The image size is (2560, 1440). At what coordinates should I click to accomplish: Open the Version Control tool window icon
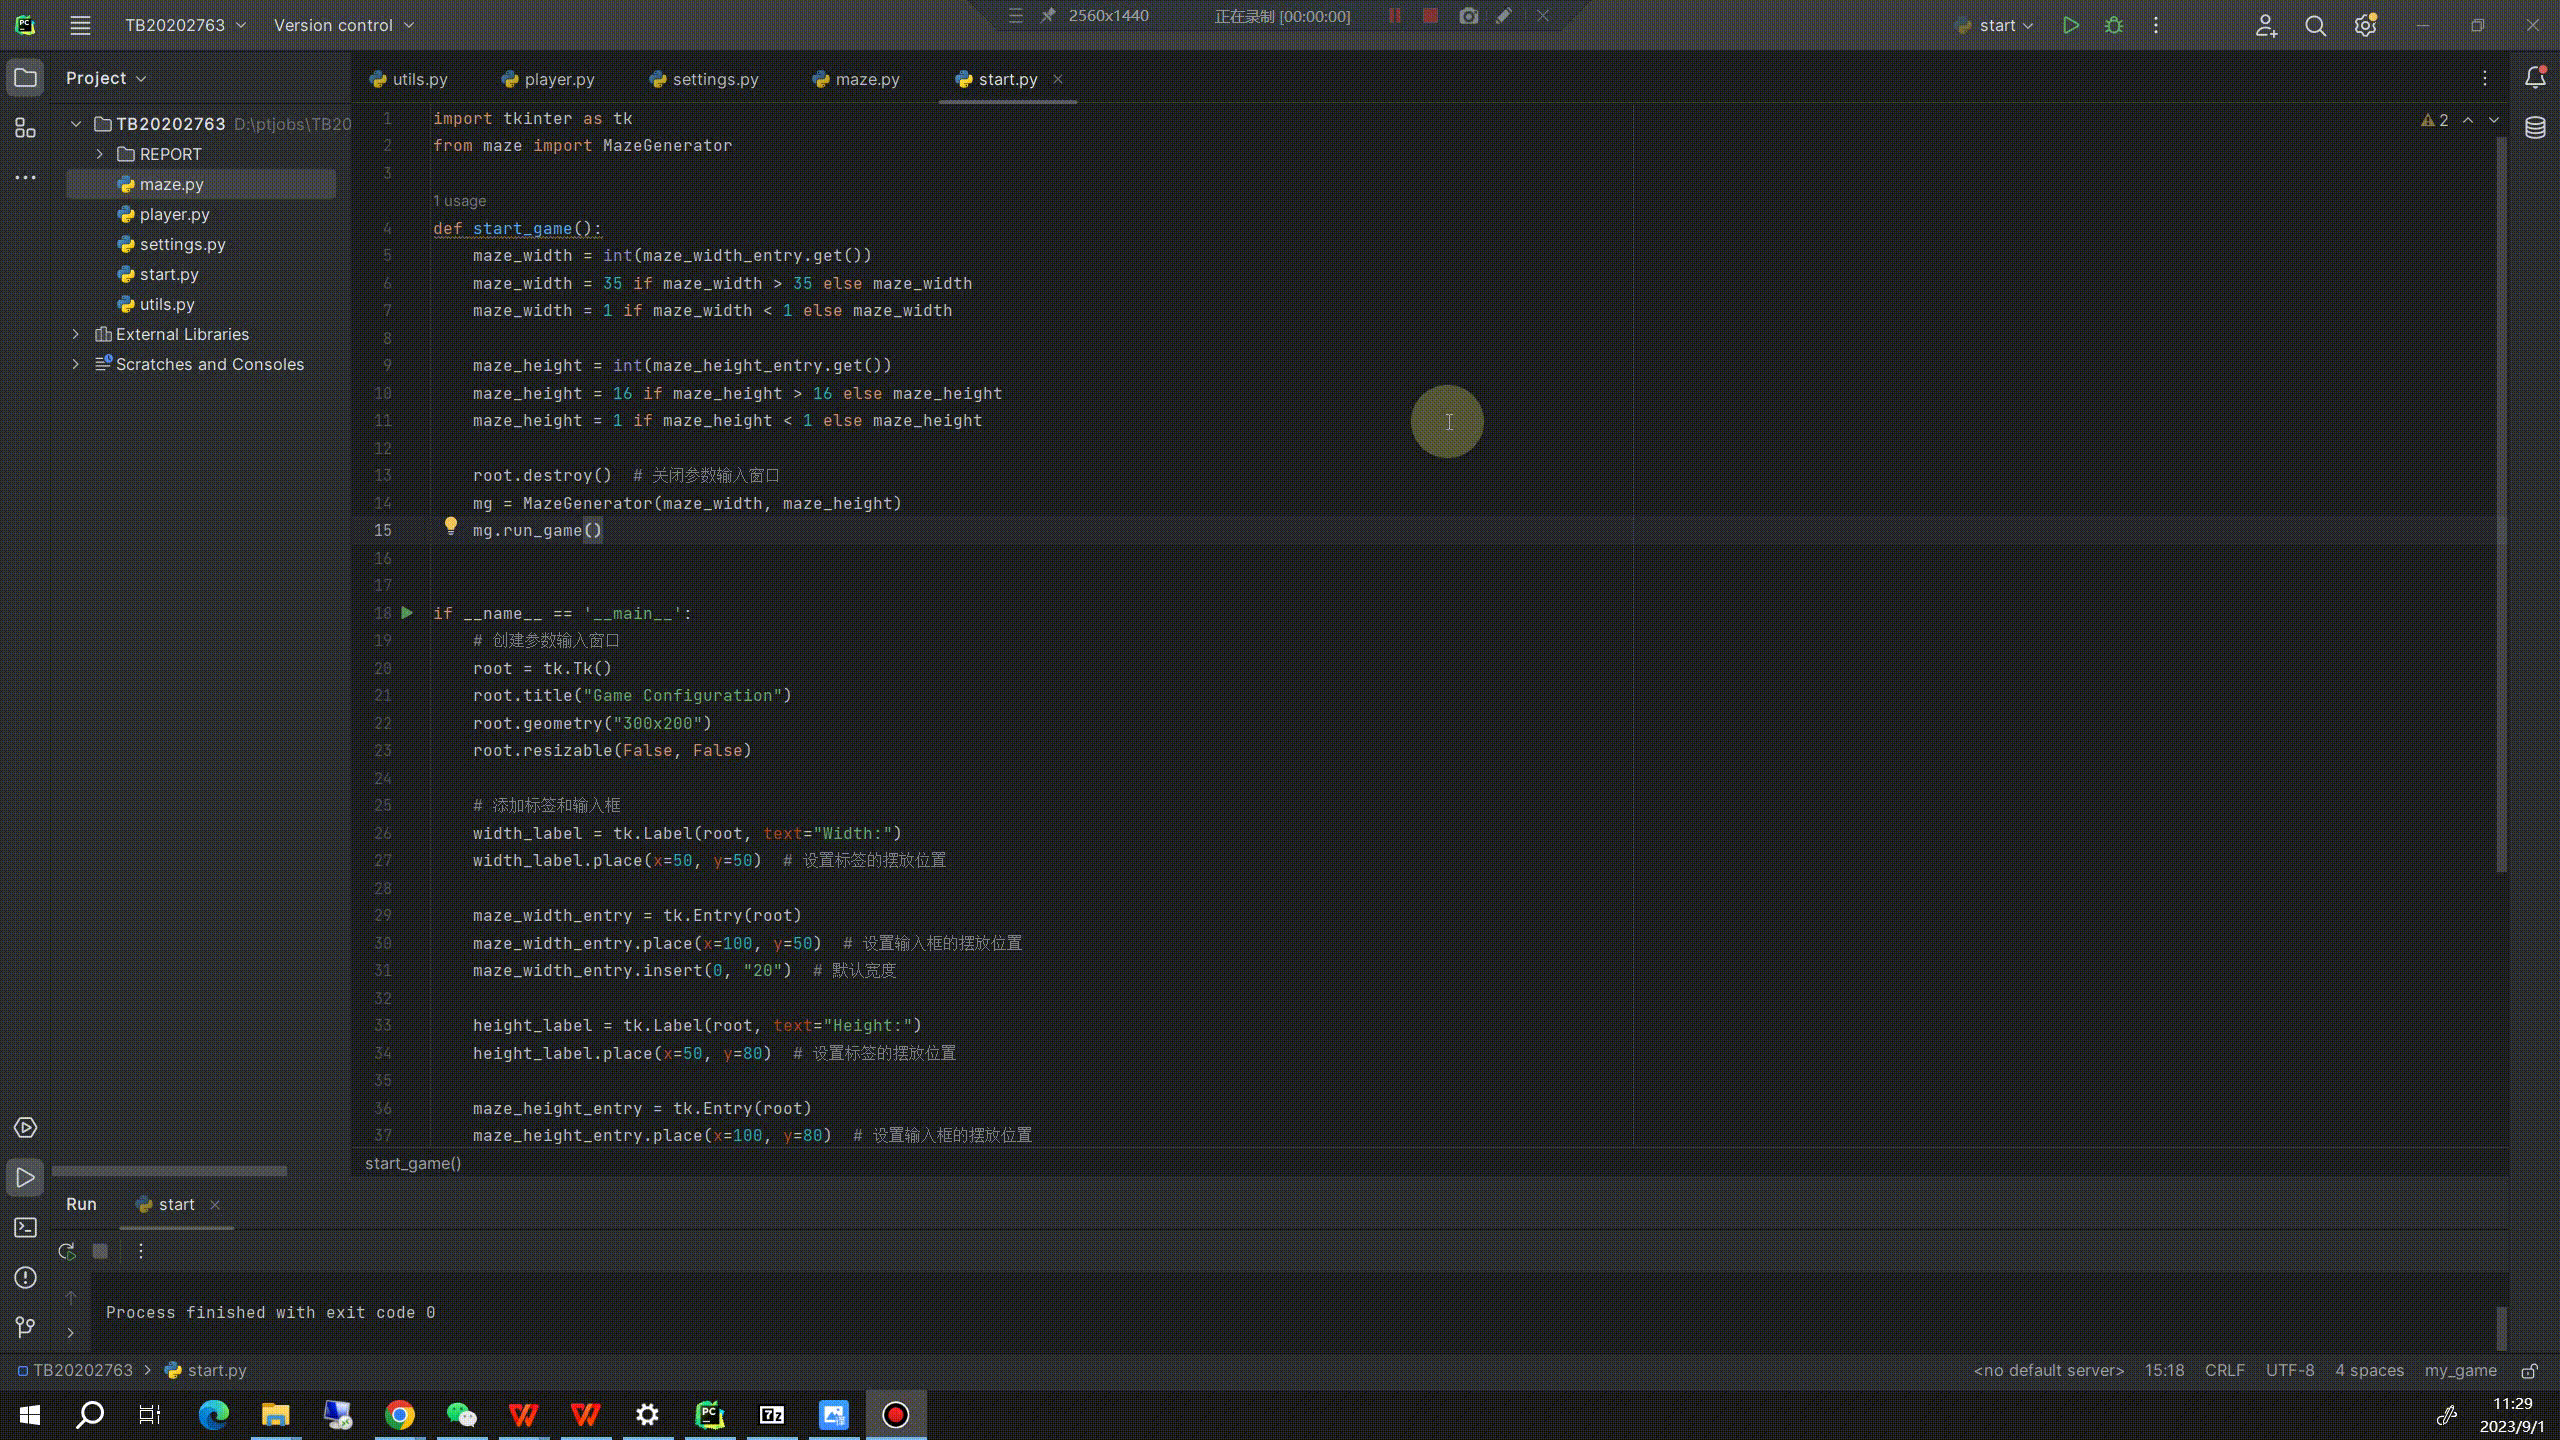25,1328
